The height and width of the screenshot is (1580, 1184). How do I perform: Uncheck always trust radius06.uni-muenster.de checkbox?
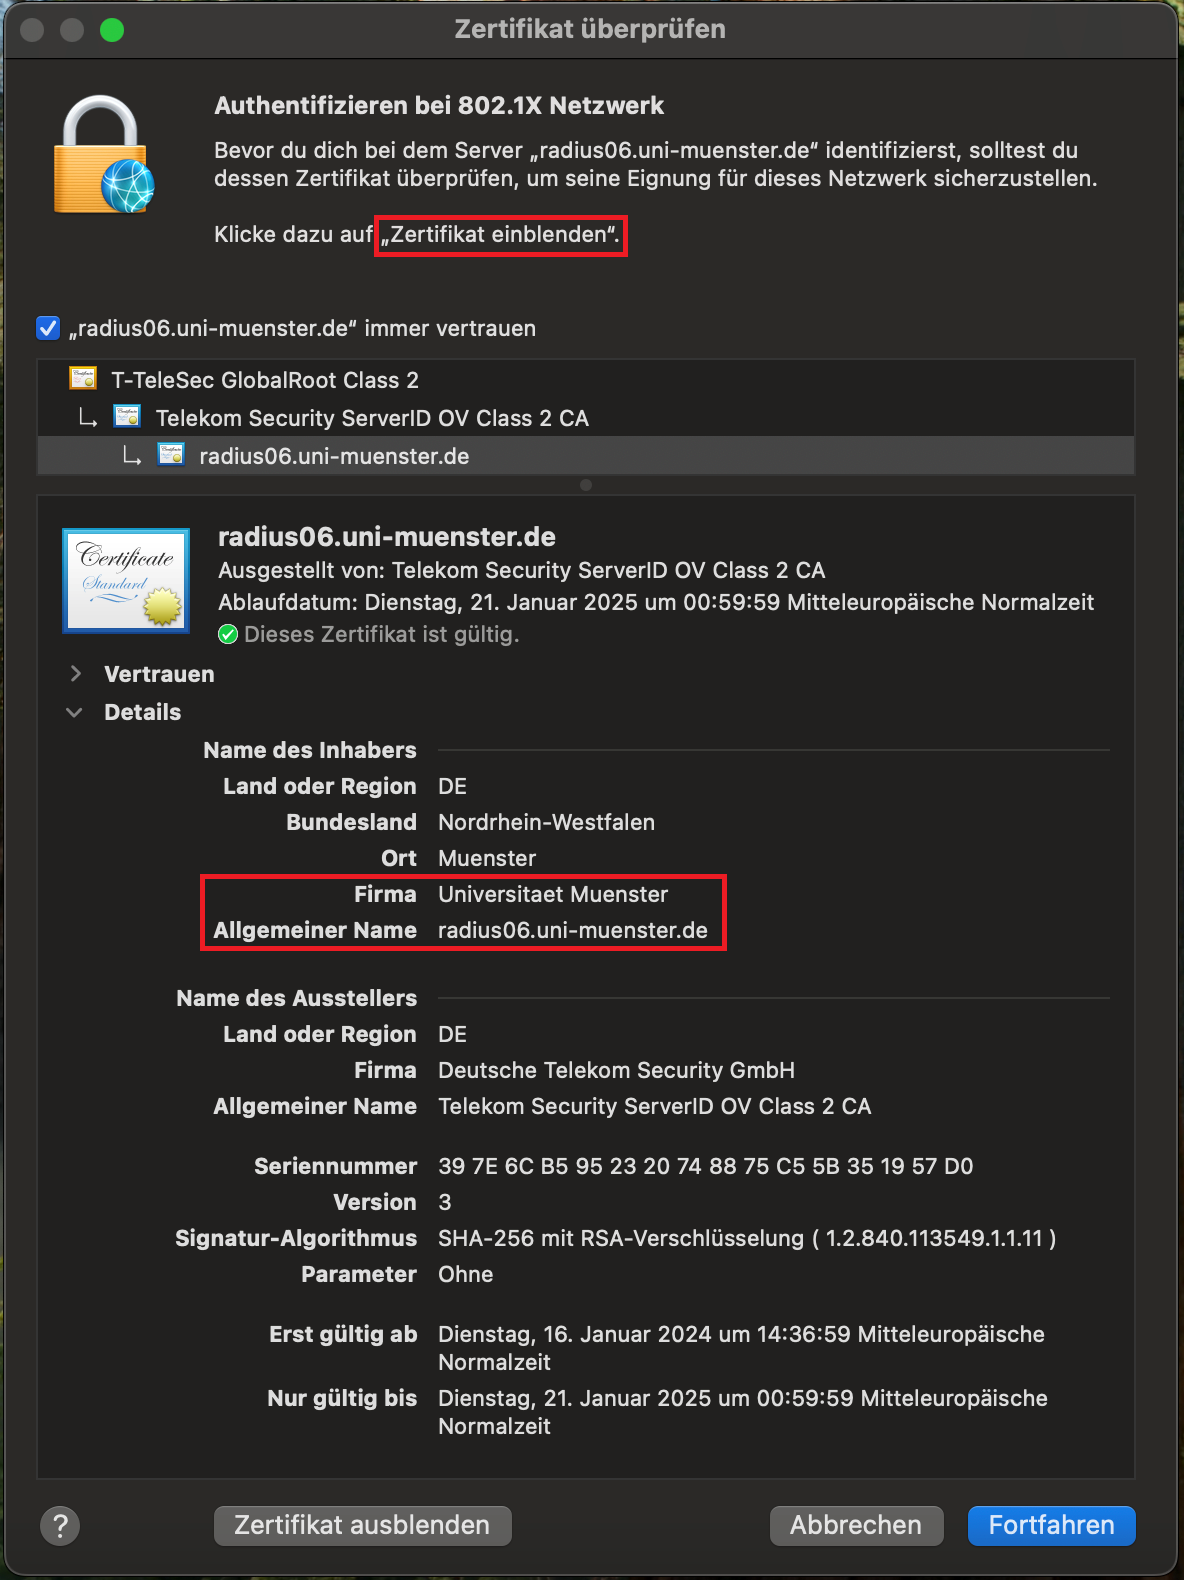tap(48, 328)
